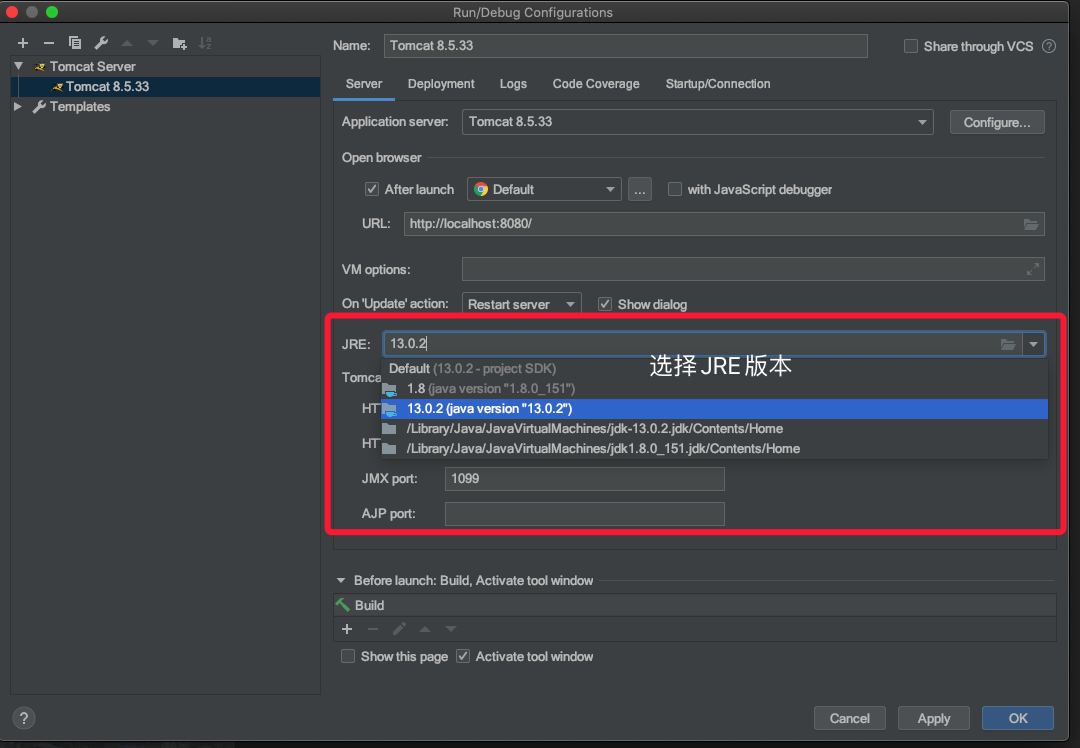Select jdk1.8.0_151.jdk path option
The width and height of the screenshot is (1080, 748).
point(714,448)
